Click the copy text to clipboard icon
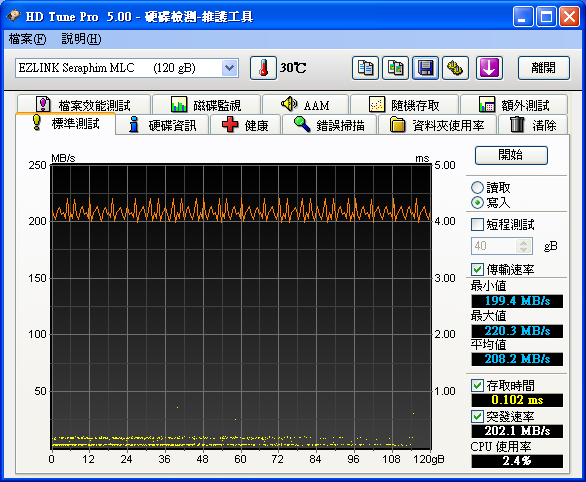Image resolution: width=586 pixels, height=482 pixels. click(365, 68)
